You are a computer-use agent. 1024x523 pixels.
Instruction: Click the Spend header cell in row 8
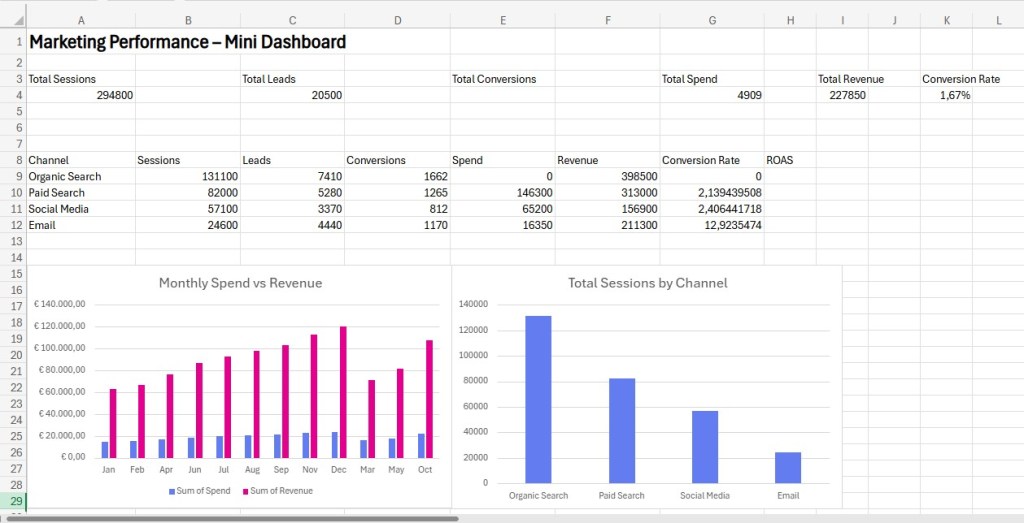(503, 160)
